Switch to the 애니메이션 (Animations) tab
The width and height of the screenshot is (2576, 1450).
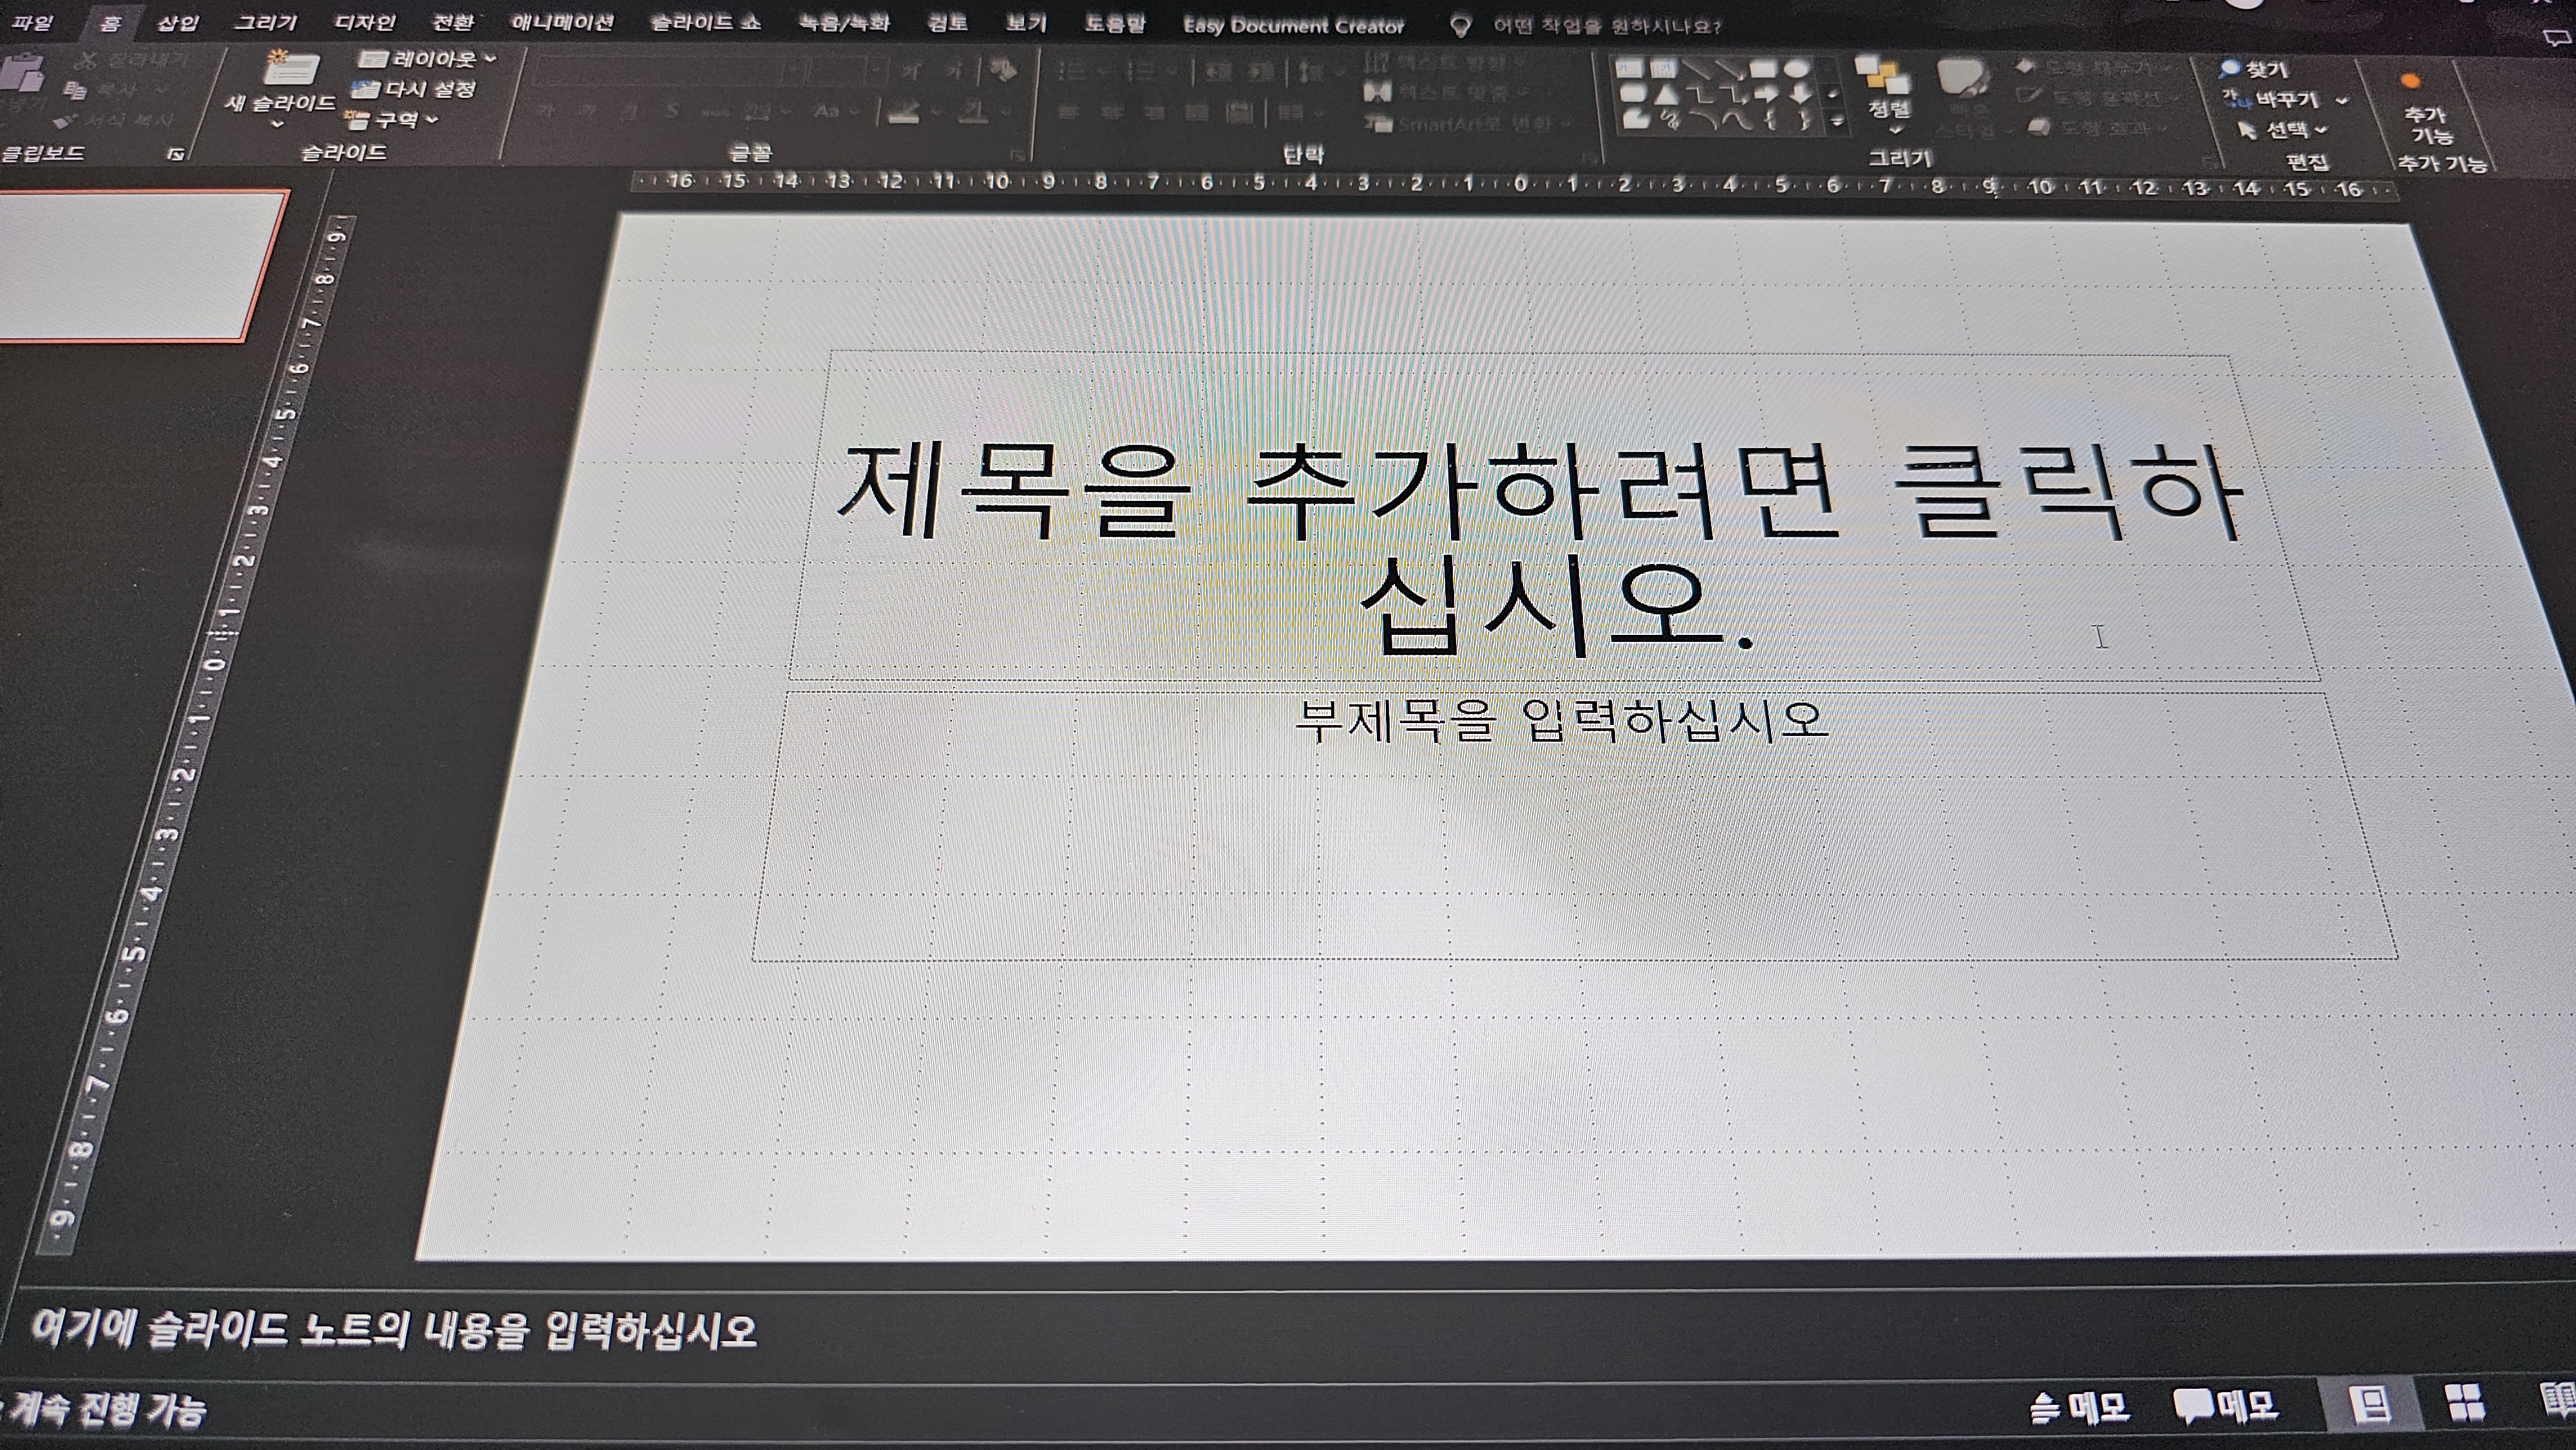[562, 22]
